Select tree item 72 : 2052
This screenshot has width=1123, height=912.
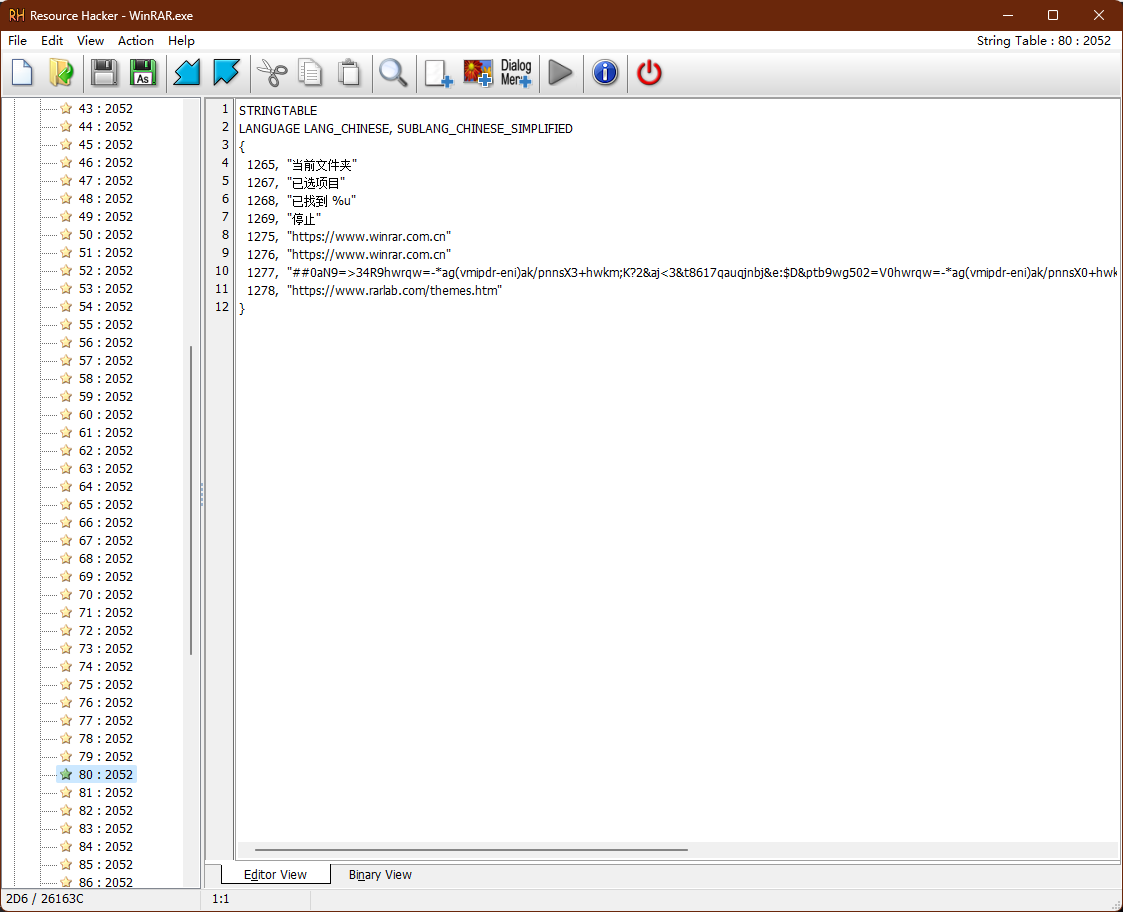(105, 630)
